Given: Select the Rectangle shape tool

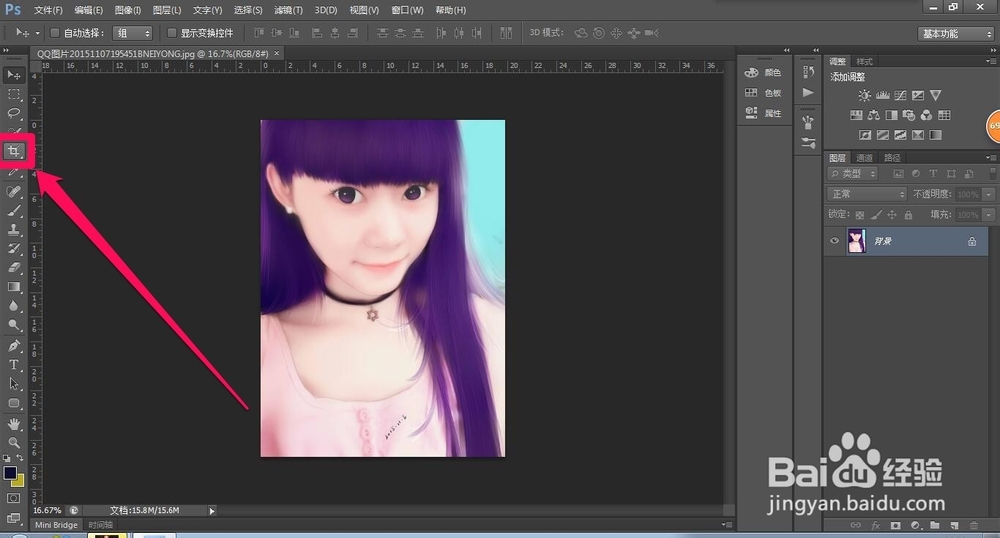Looking at the screenshot, I should tap(13, 404).
